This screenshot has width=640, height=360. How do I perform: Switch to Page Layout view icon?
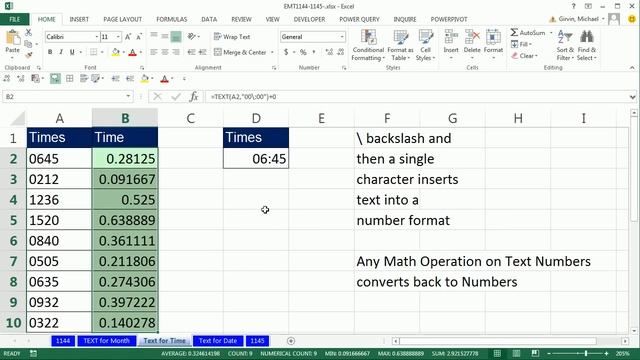pyautogui.click(x=516, y=353)
